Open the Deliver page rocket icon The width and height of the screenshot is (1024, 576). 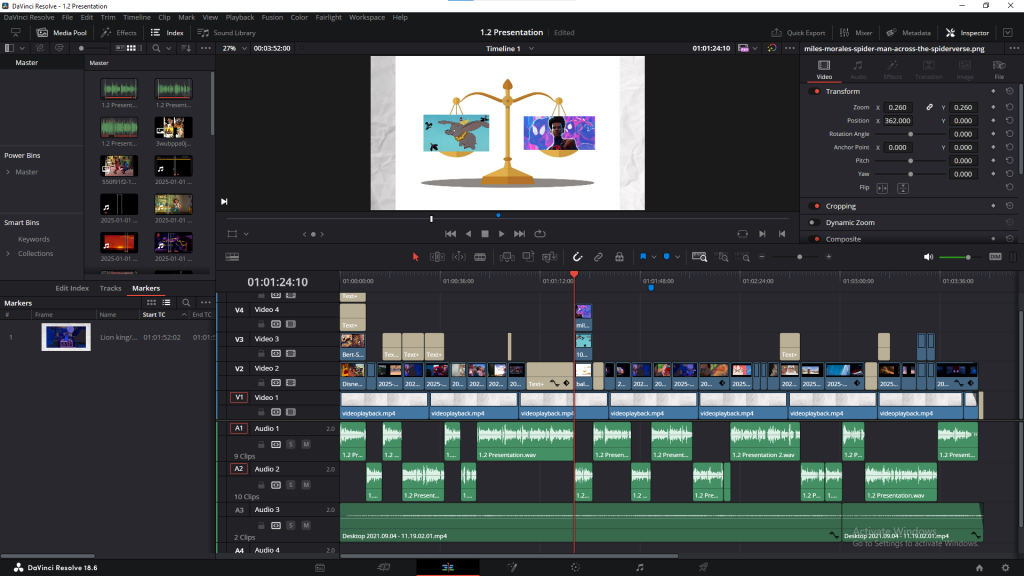(x=703, y=568)
